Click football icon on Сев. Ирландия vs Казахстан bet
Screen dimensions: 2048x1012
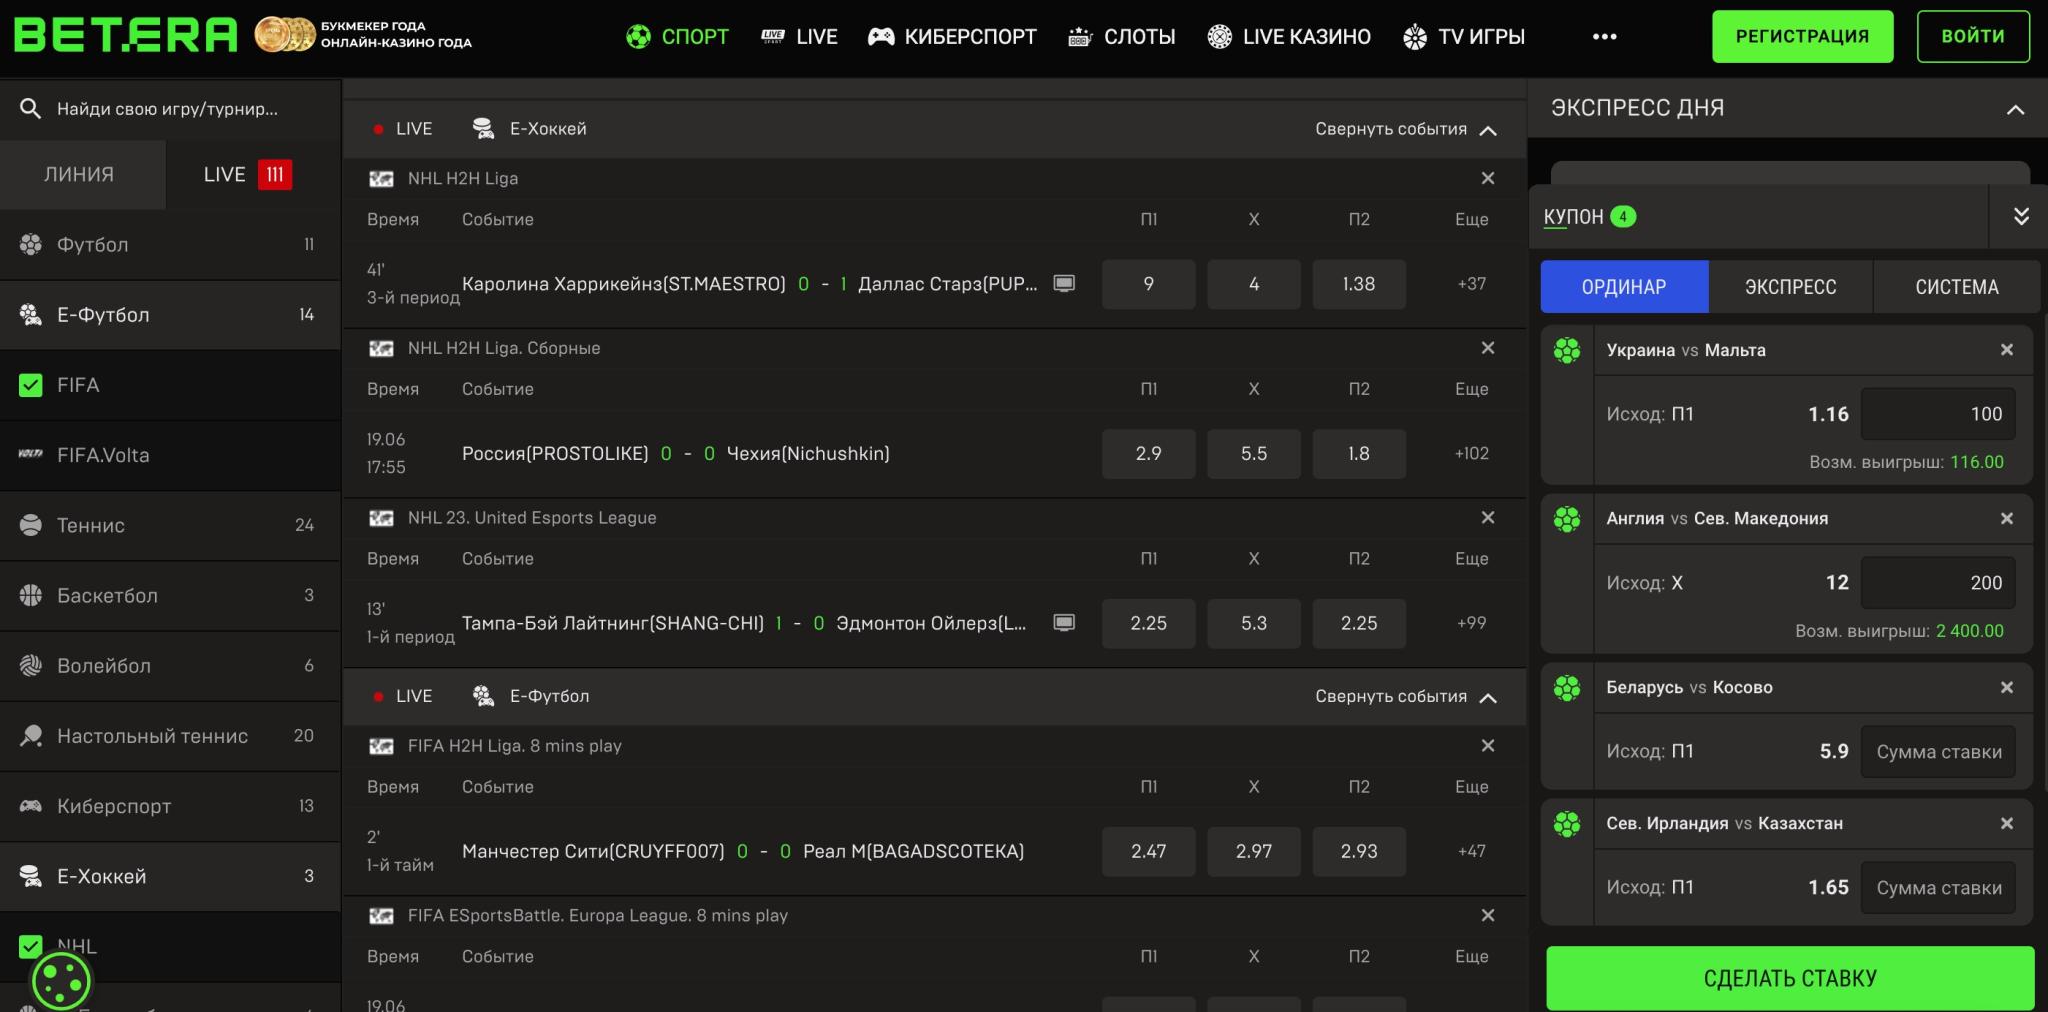click(1567, 824)
